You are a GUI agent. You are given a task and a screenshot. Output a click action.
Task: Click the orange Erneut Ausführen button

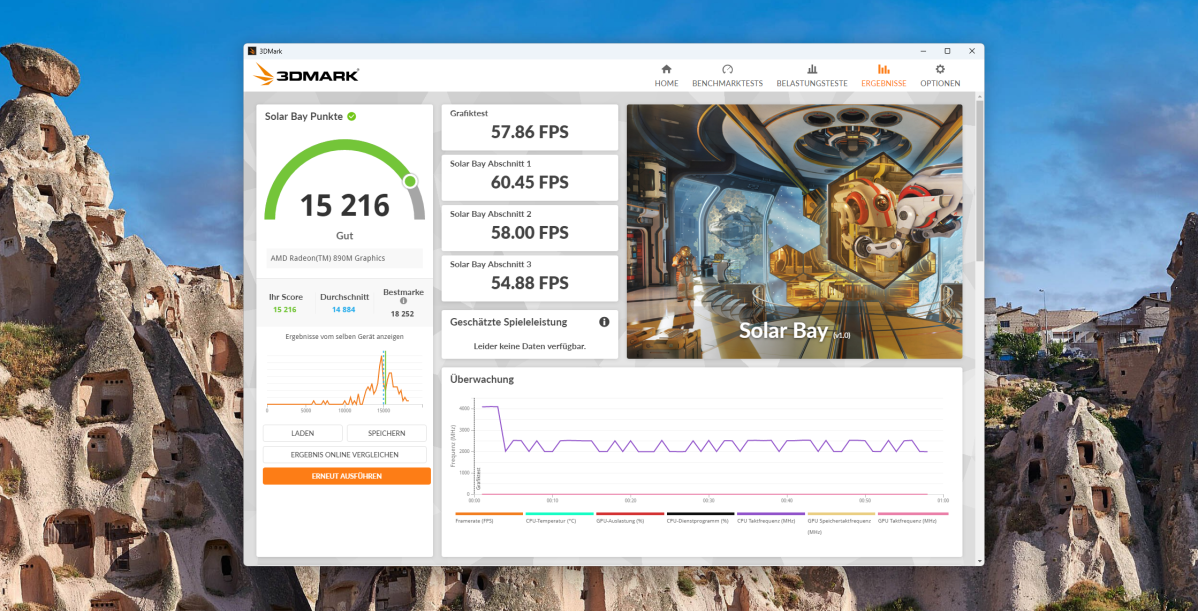coord(346,476)
